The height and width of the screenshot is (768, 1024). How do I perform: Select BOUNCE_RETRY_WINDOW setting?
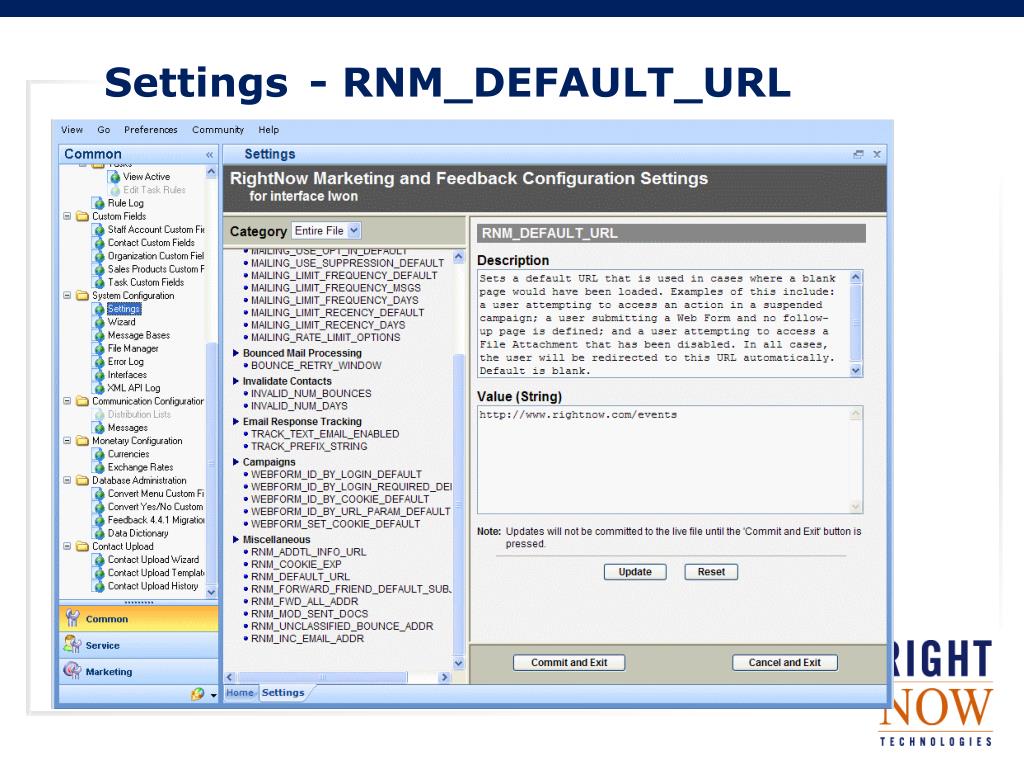316,366
